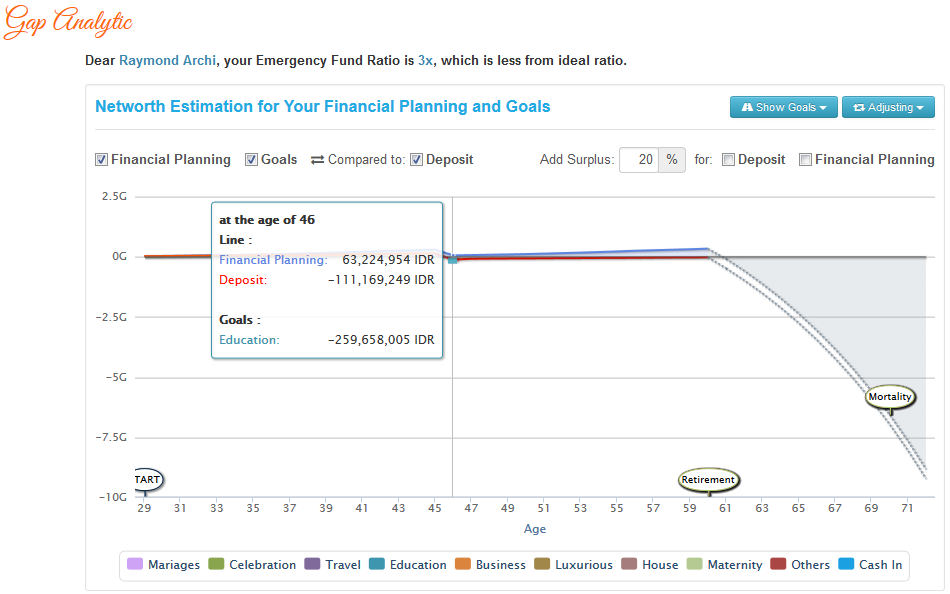
Task: Toggle the Business legend icon
Action: coord(463,565)
